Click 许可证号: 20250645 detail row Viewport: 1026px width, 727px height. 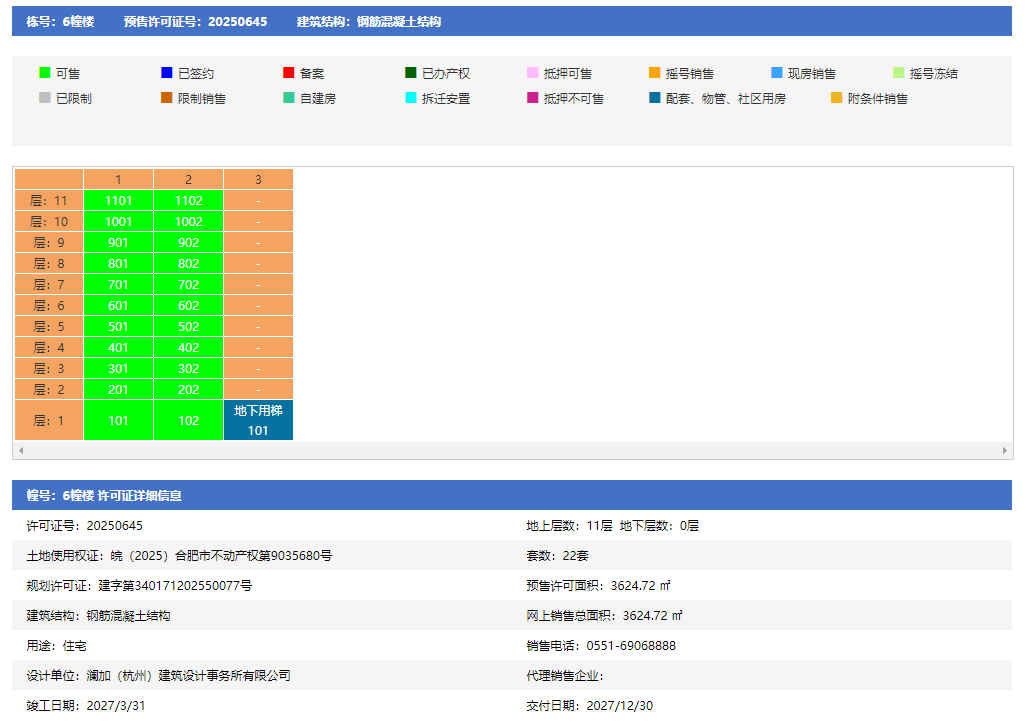point(84,525)
